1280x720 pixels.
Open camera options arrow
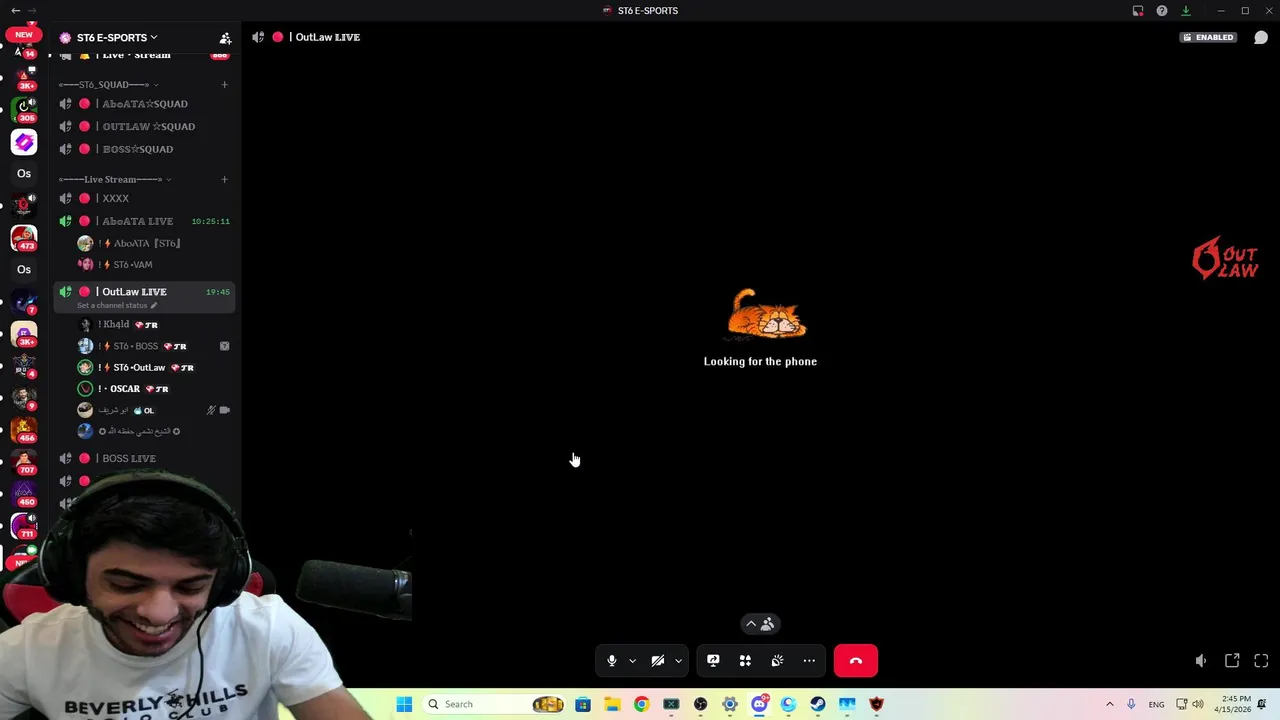[678, 661]
